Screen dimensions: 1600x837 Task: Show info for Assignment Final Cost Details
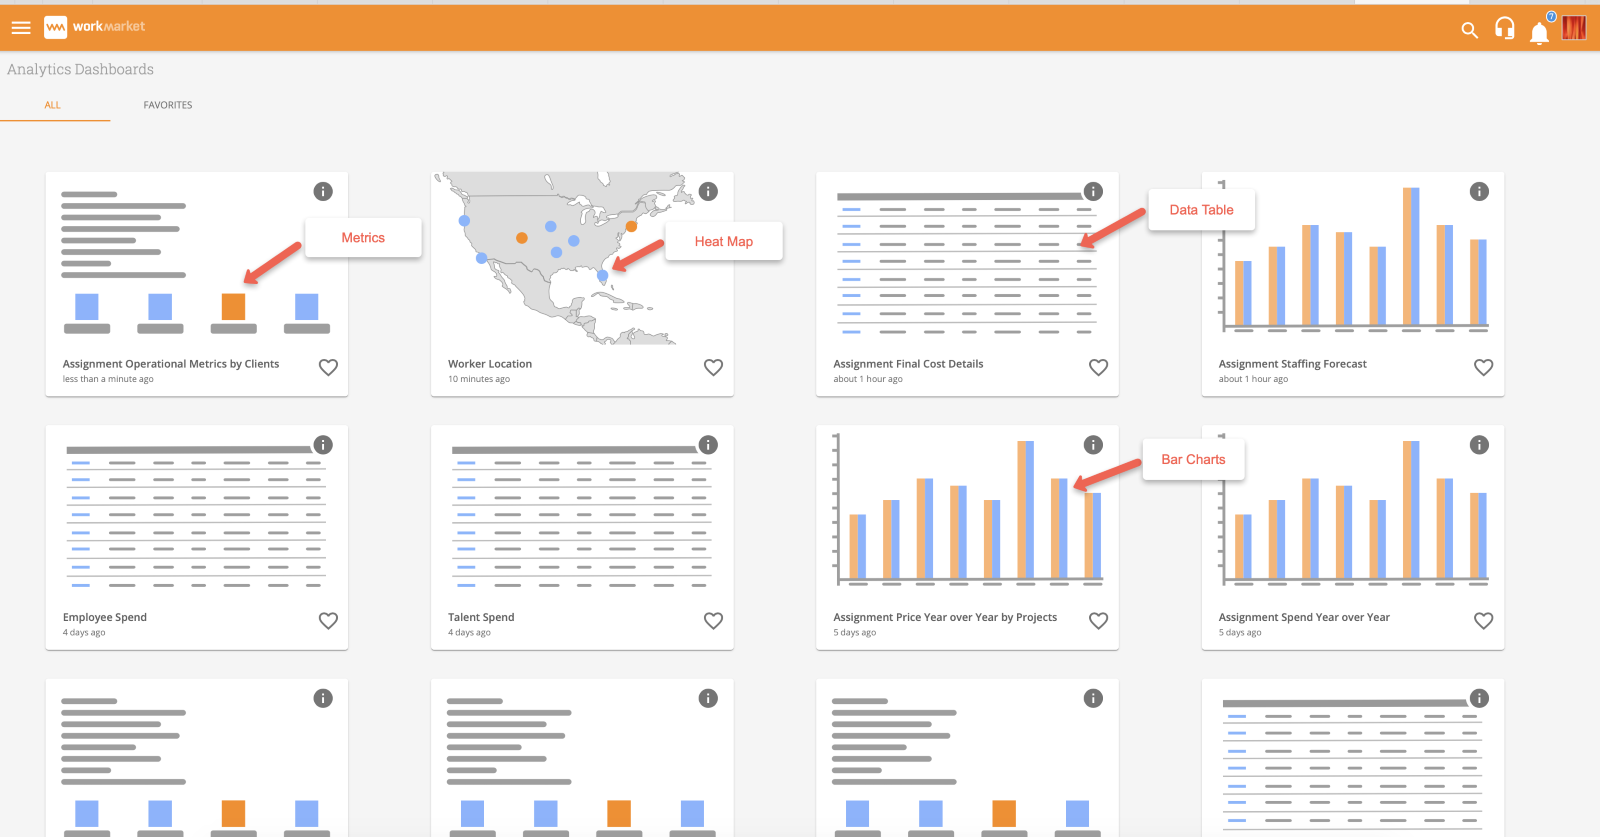[x=1093, y=191]
